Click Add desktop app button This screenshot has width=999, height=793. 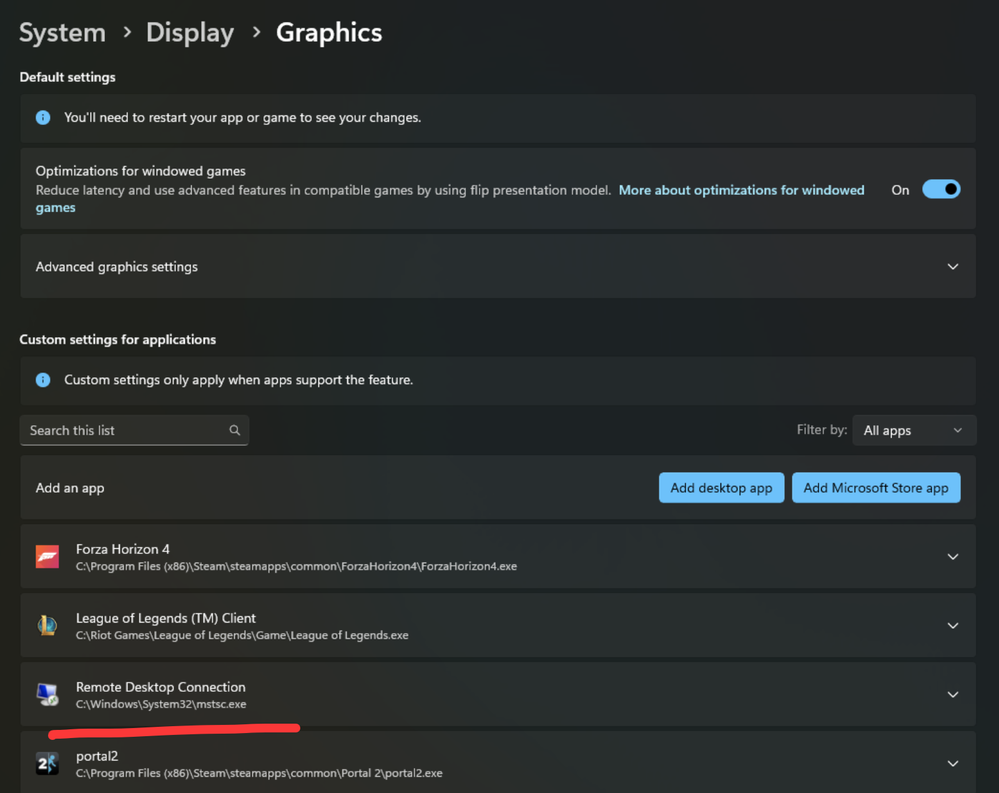(x=721, y=488)
